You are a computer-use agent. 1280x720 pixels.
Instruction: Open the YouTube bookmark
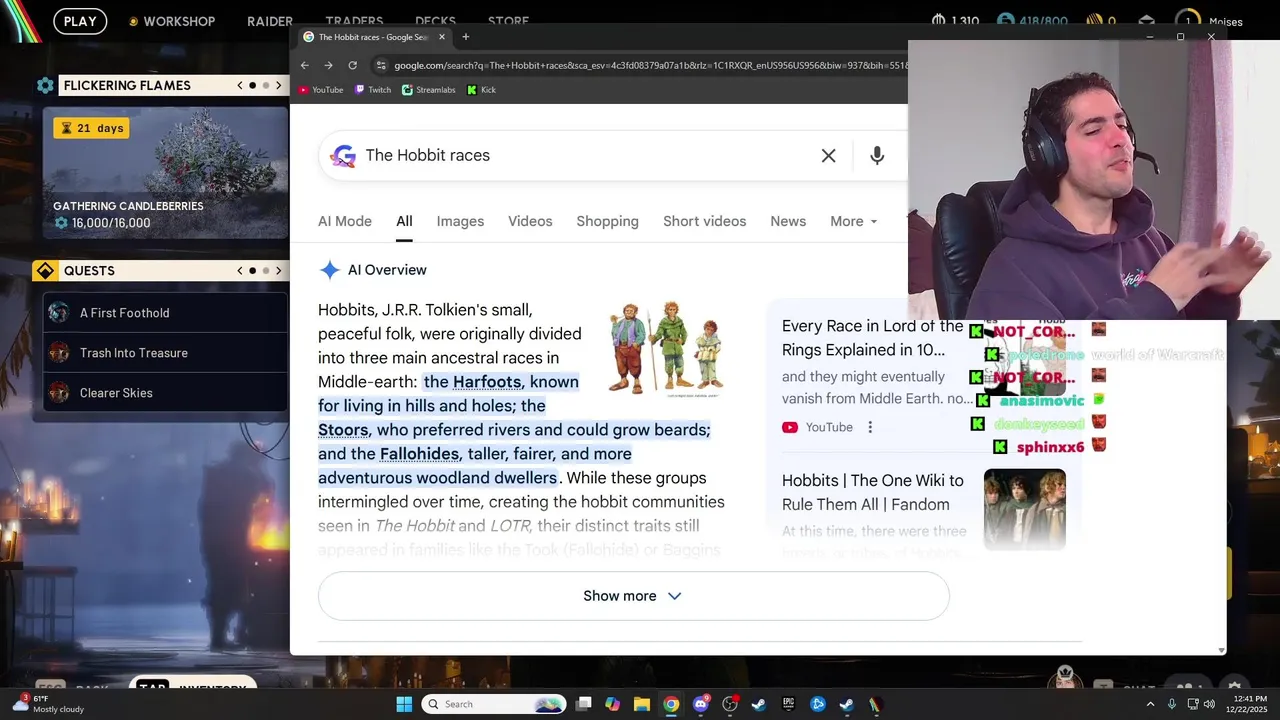click(x=320, y=90)
